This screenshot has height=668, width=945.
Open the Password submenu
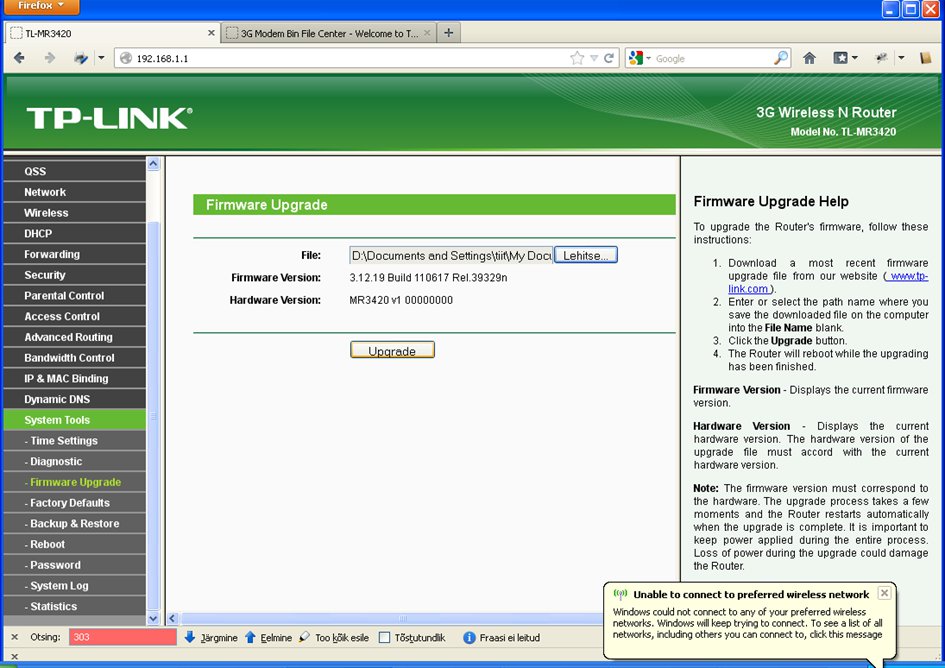tap(75, 565)
